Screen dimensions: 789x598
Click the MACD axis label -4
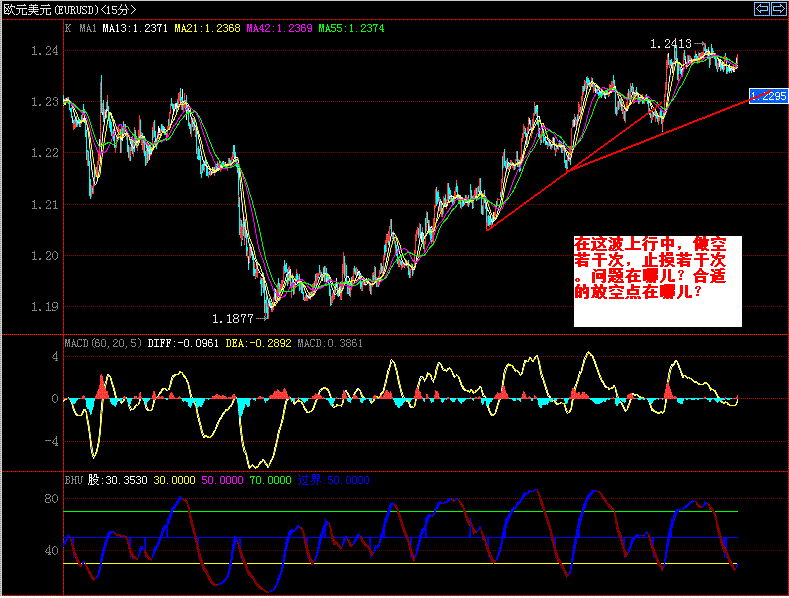point(51,441)
